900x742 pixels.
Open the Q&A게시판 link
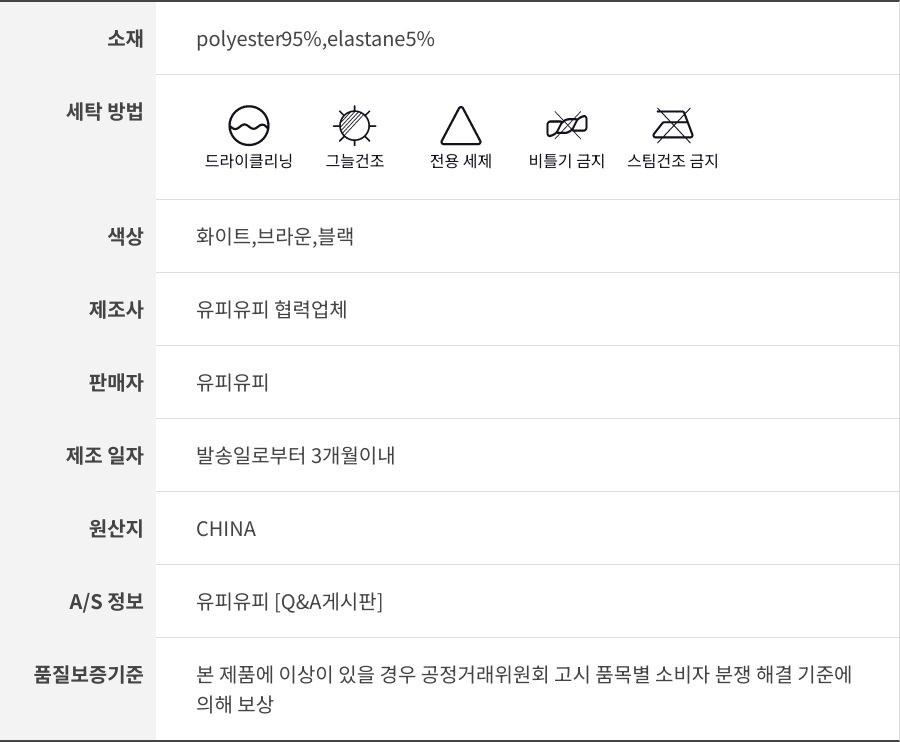[x=329, y=602]
